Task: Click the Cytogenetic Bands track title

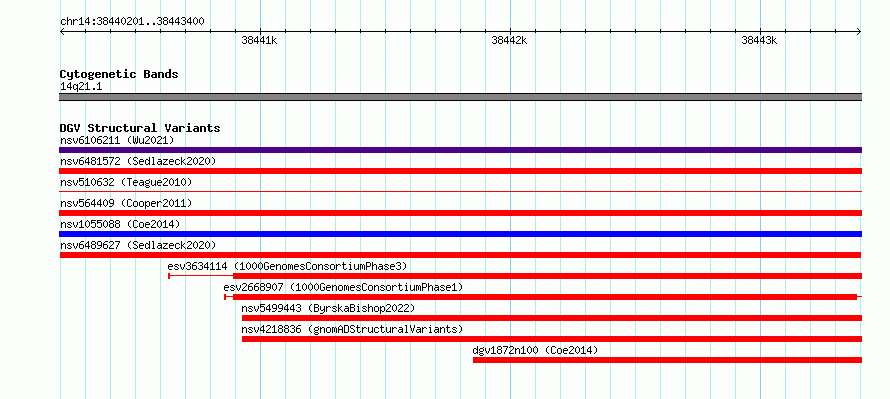Action: (x=119, y=74)
